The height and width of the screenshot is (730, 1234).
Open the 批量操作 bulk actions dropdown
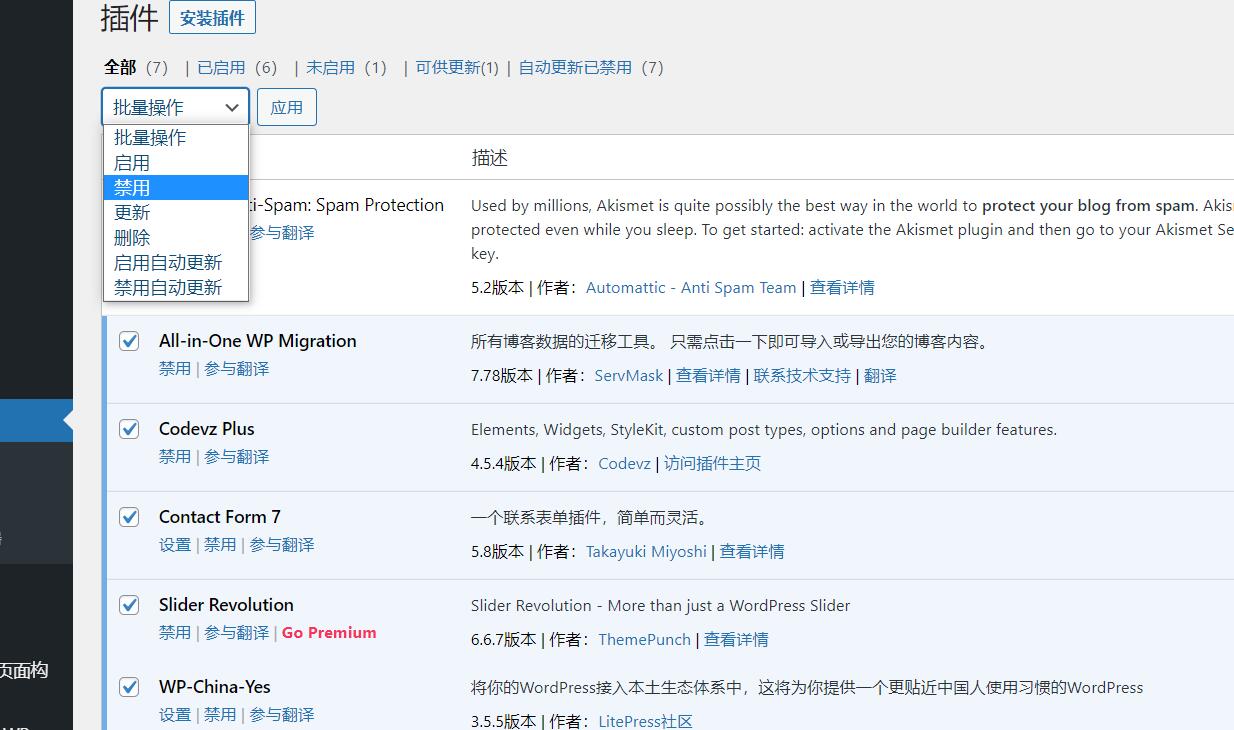175,107
